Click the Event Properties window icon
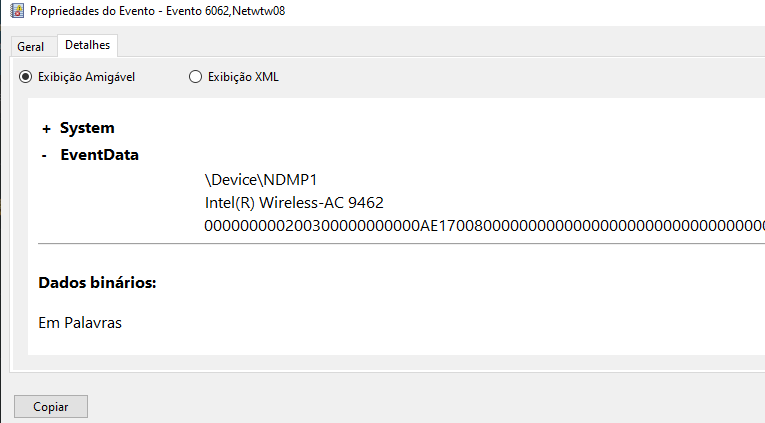765x423 pixels. click(17, 11)
